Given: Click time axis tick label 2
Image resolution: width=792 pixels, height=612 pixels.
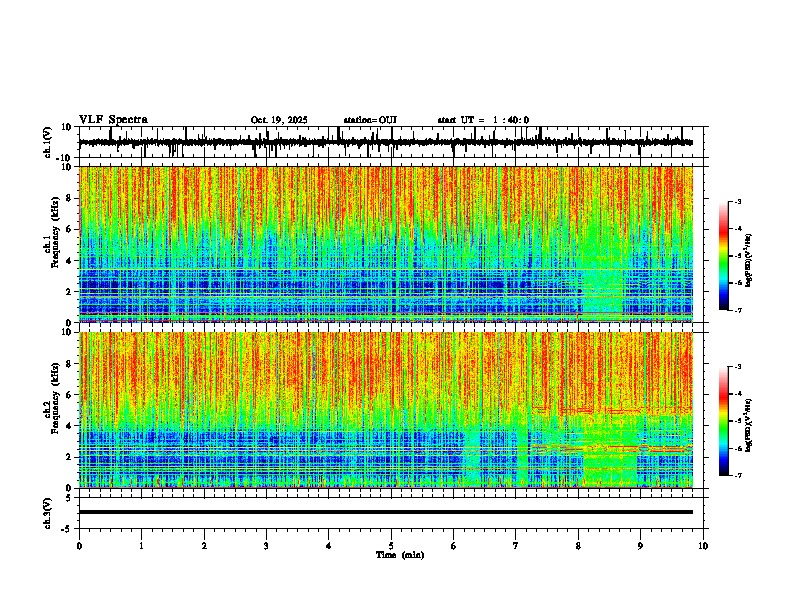Looking at the screenshot, I should tap(204, 546).
